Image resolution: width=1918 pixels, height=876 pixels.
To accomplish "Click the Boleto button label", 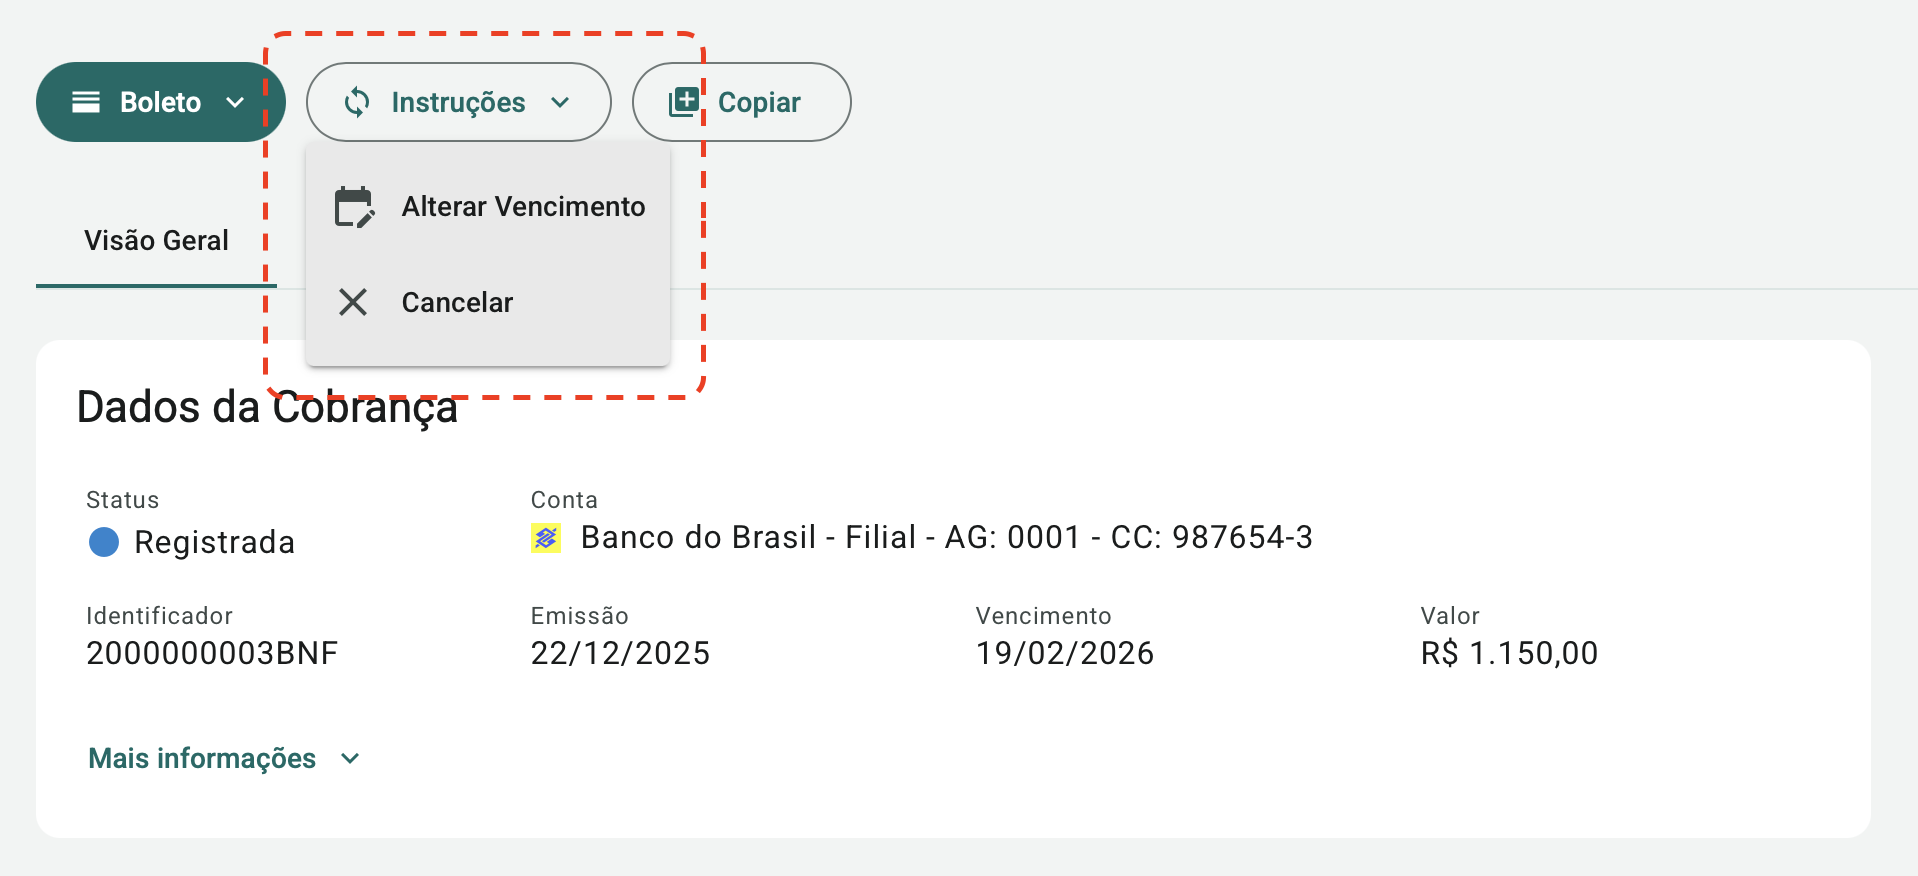I will click(x=160, y=102).
